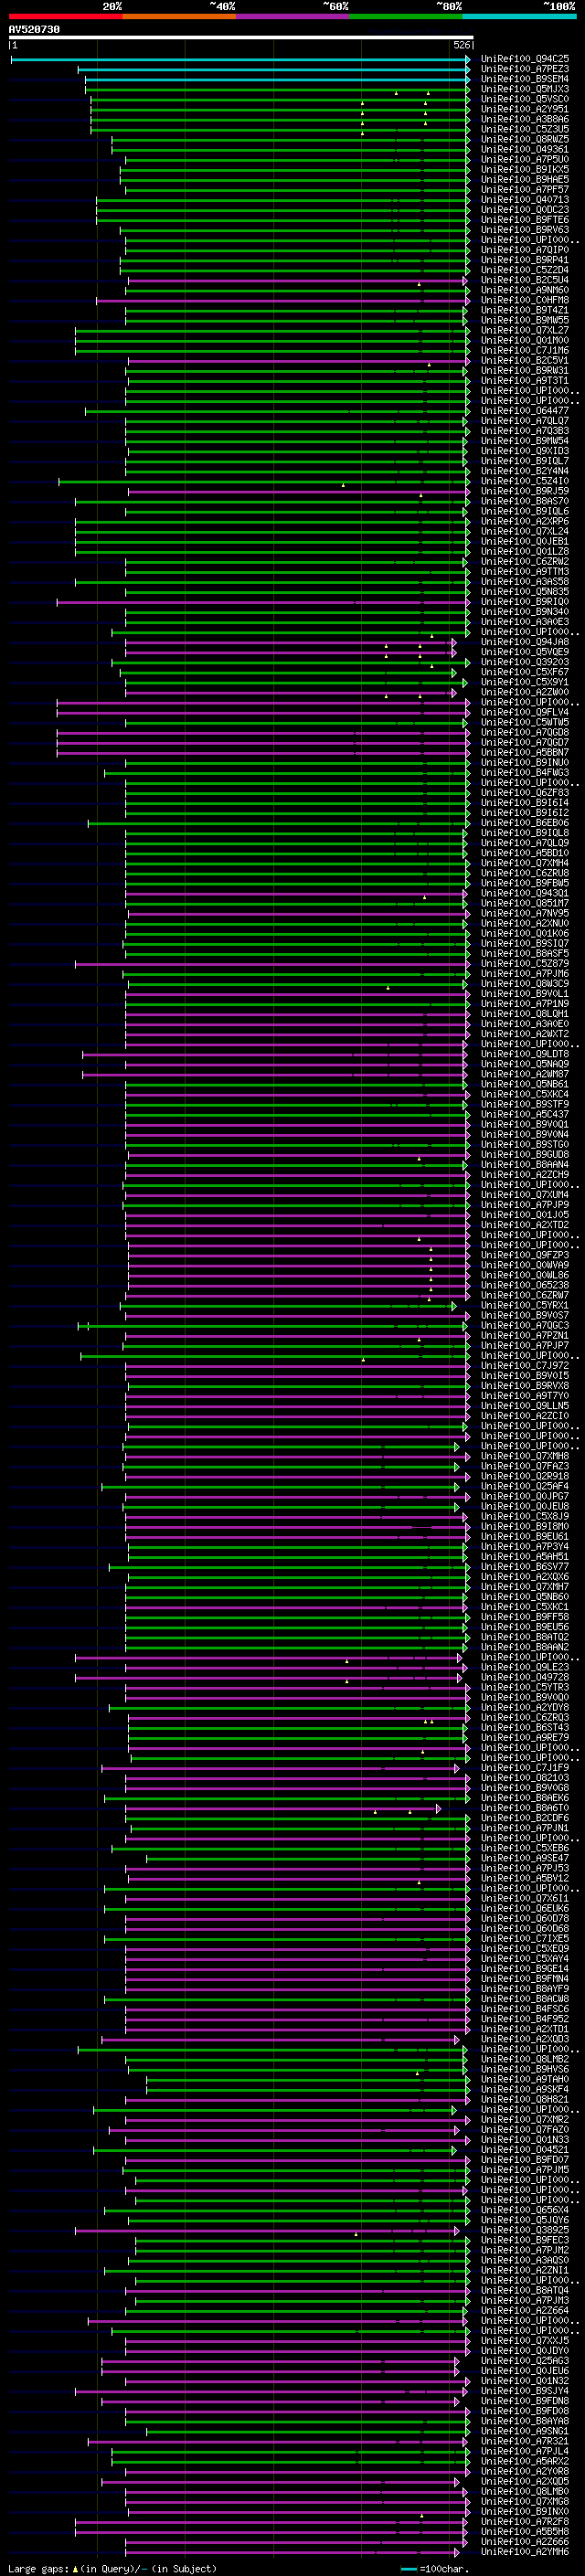
Task: Open hit UniRef100_C5Z4I0
Action: (525, 482)
